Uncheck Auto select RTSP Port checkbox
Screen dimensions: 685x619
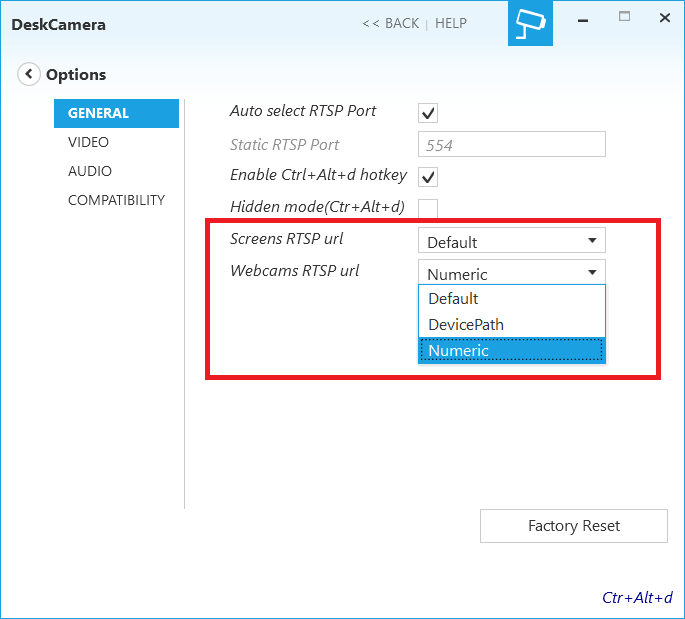428,113
